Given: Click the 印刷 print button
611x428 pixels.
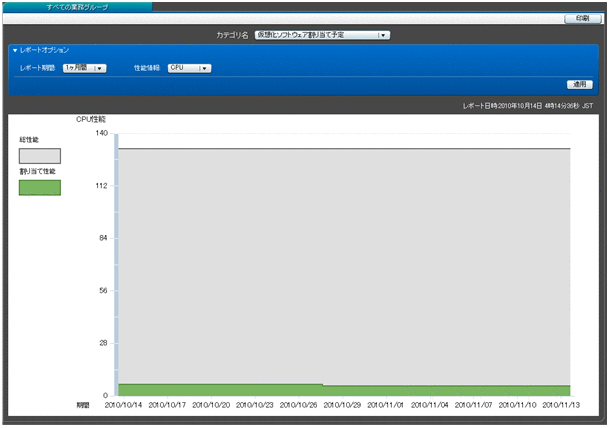Looking at the screenshot, I should coord(582,19).
